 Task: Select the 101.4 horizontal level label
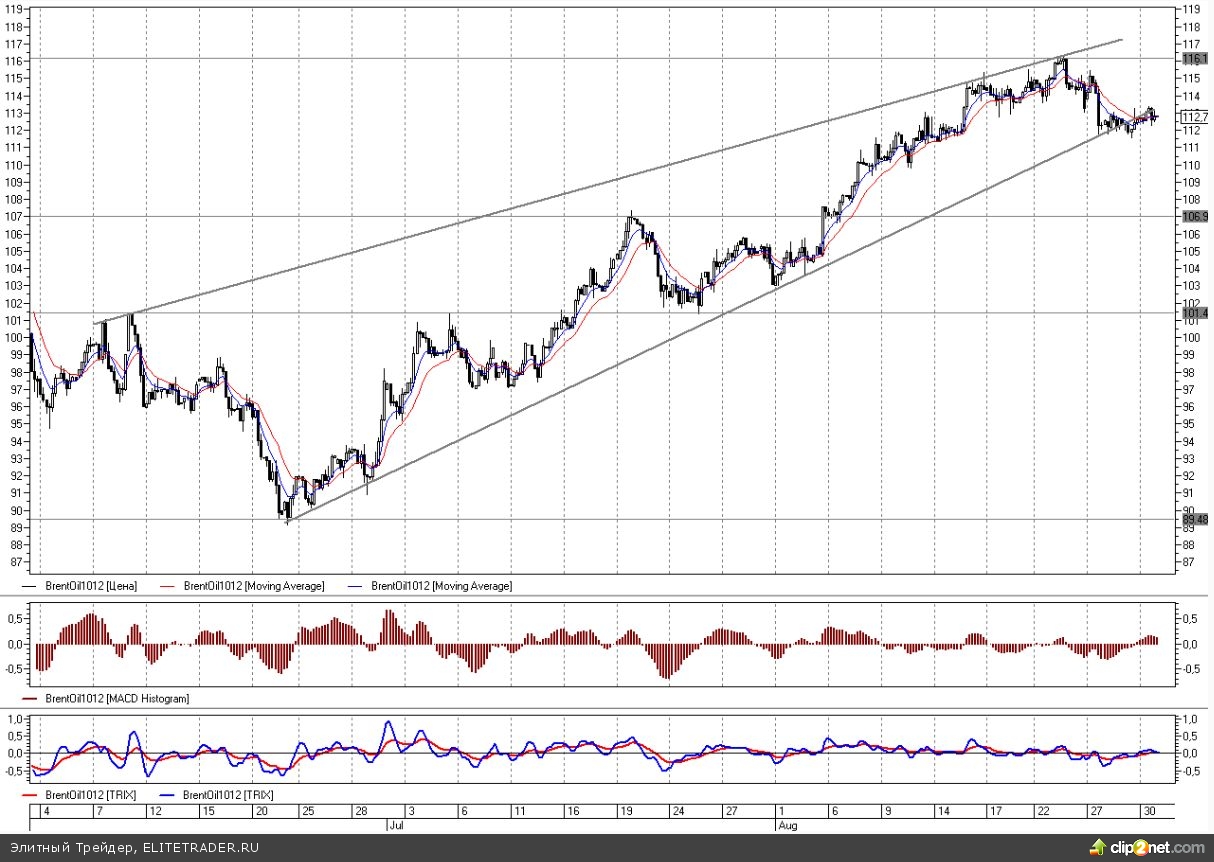[x=1194, y=313]
